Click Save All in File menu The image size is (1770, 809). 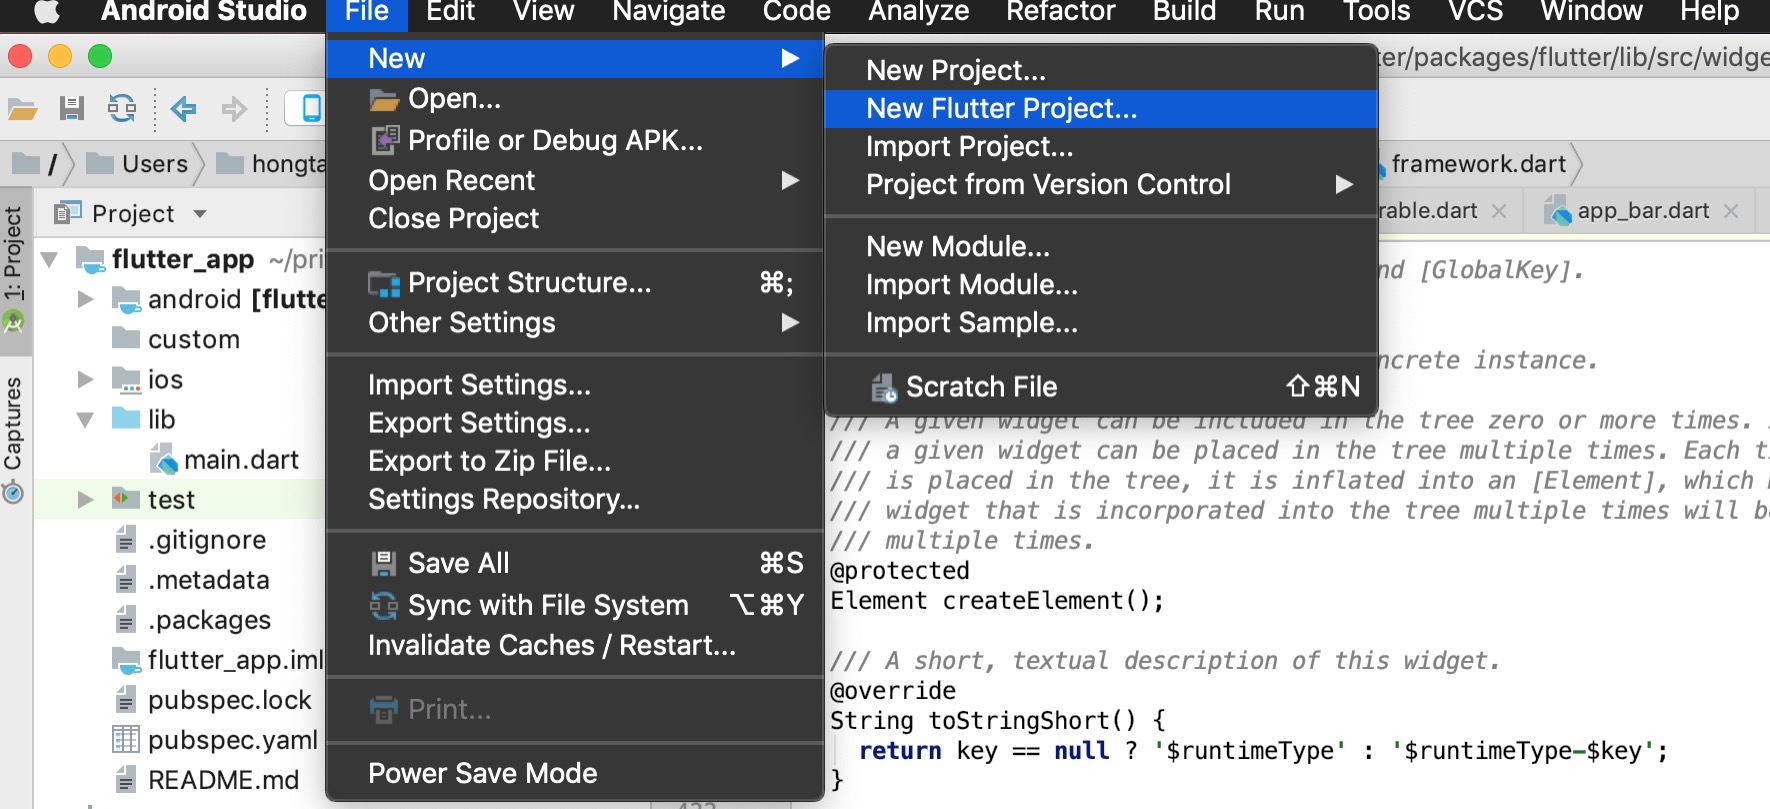575,563
